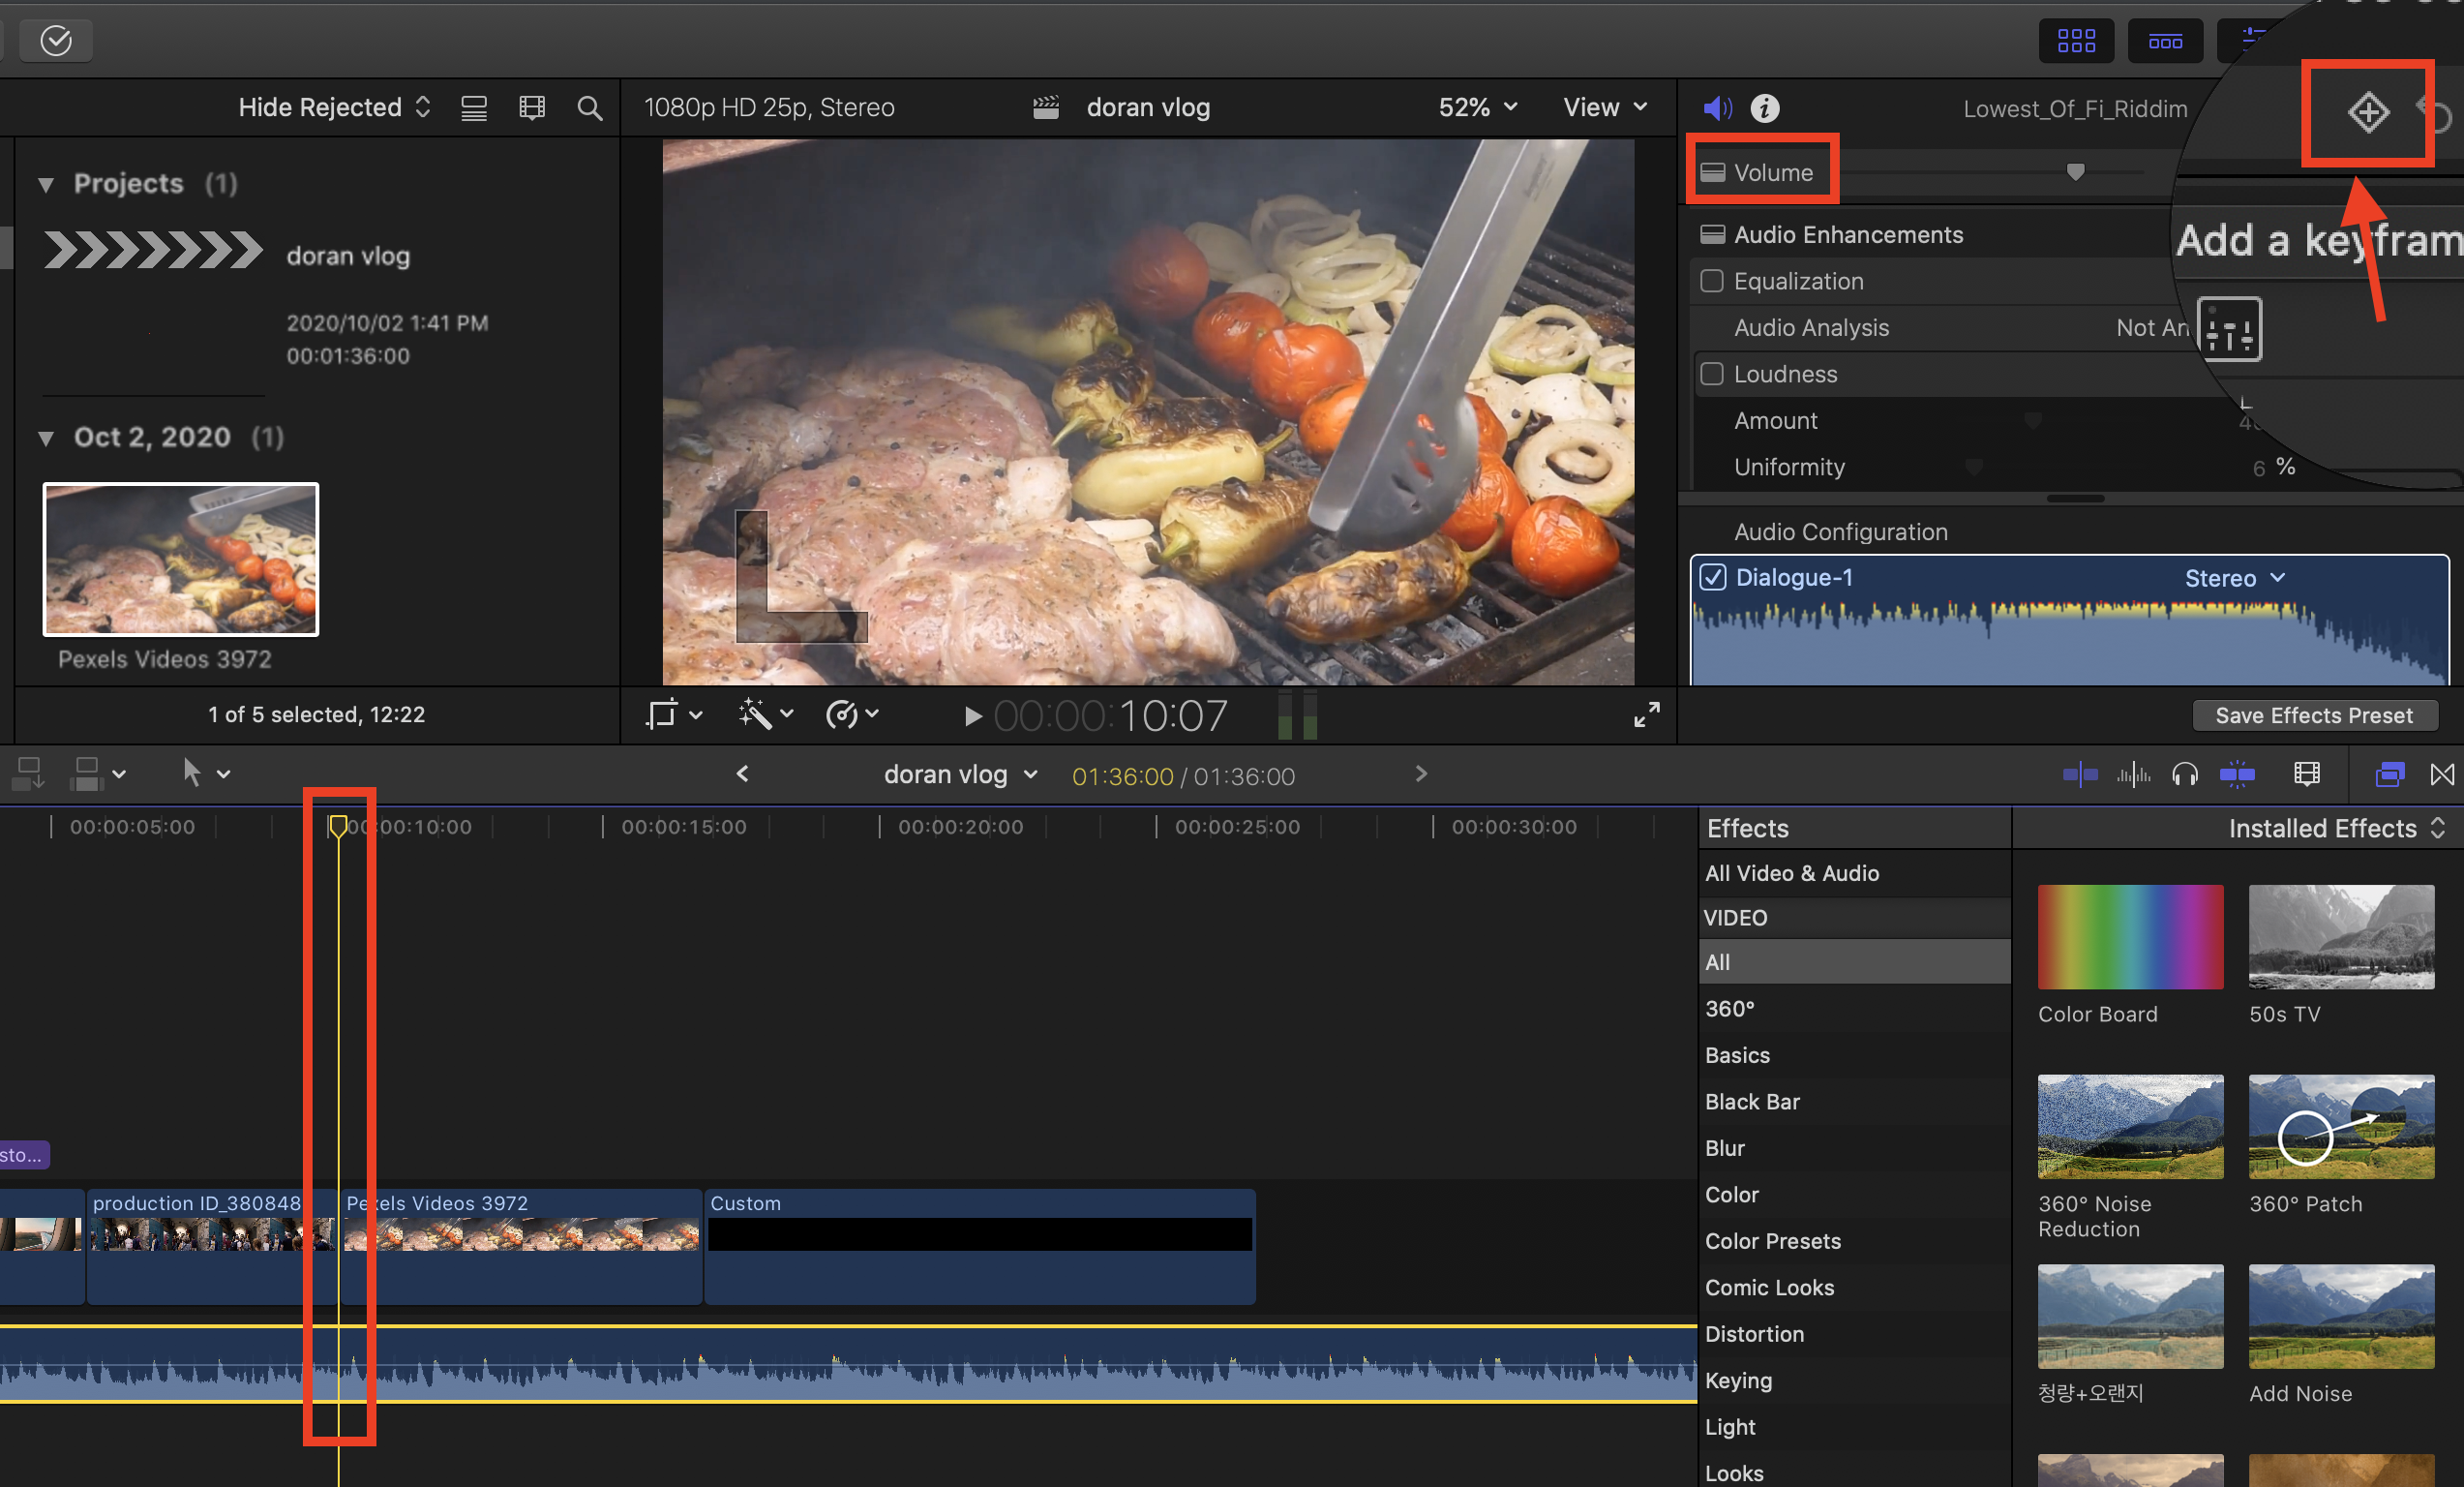Open the info inspector icon

pos(1765,108)
